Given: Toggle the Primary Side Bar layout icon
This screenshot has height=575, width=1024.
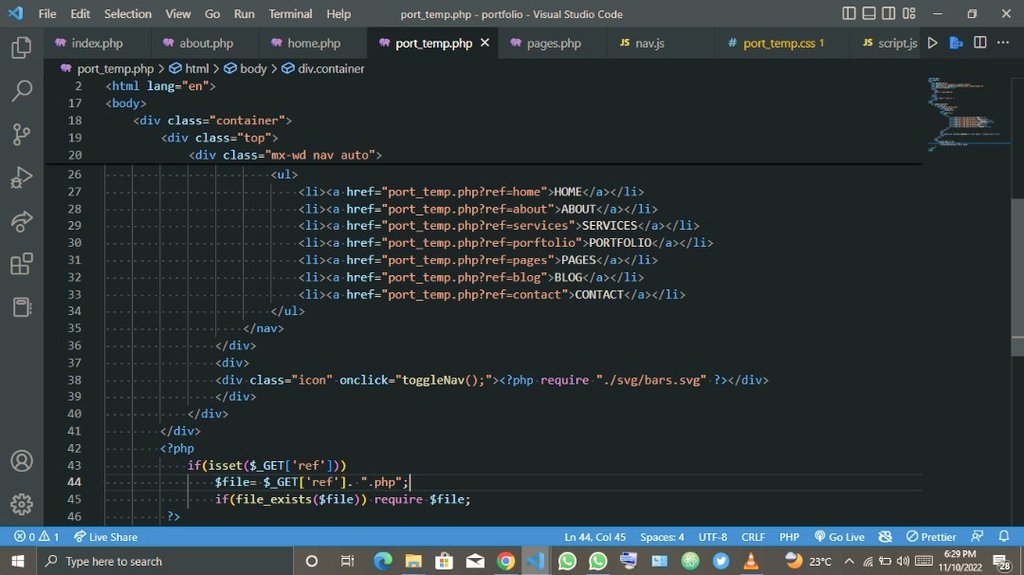Looking at the screenshot, I should (848, 13).
